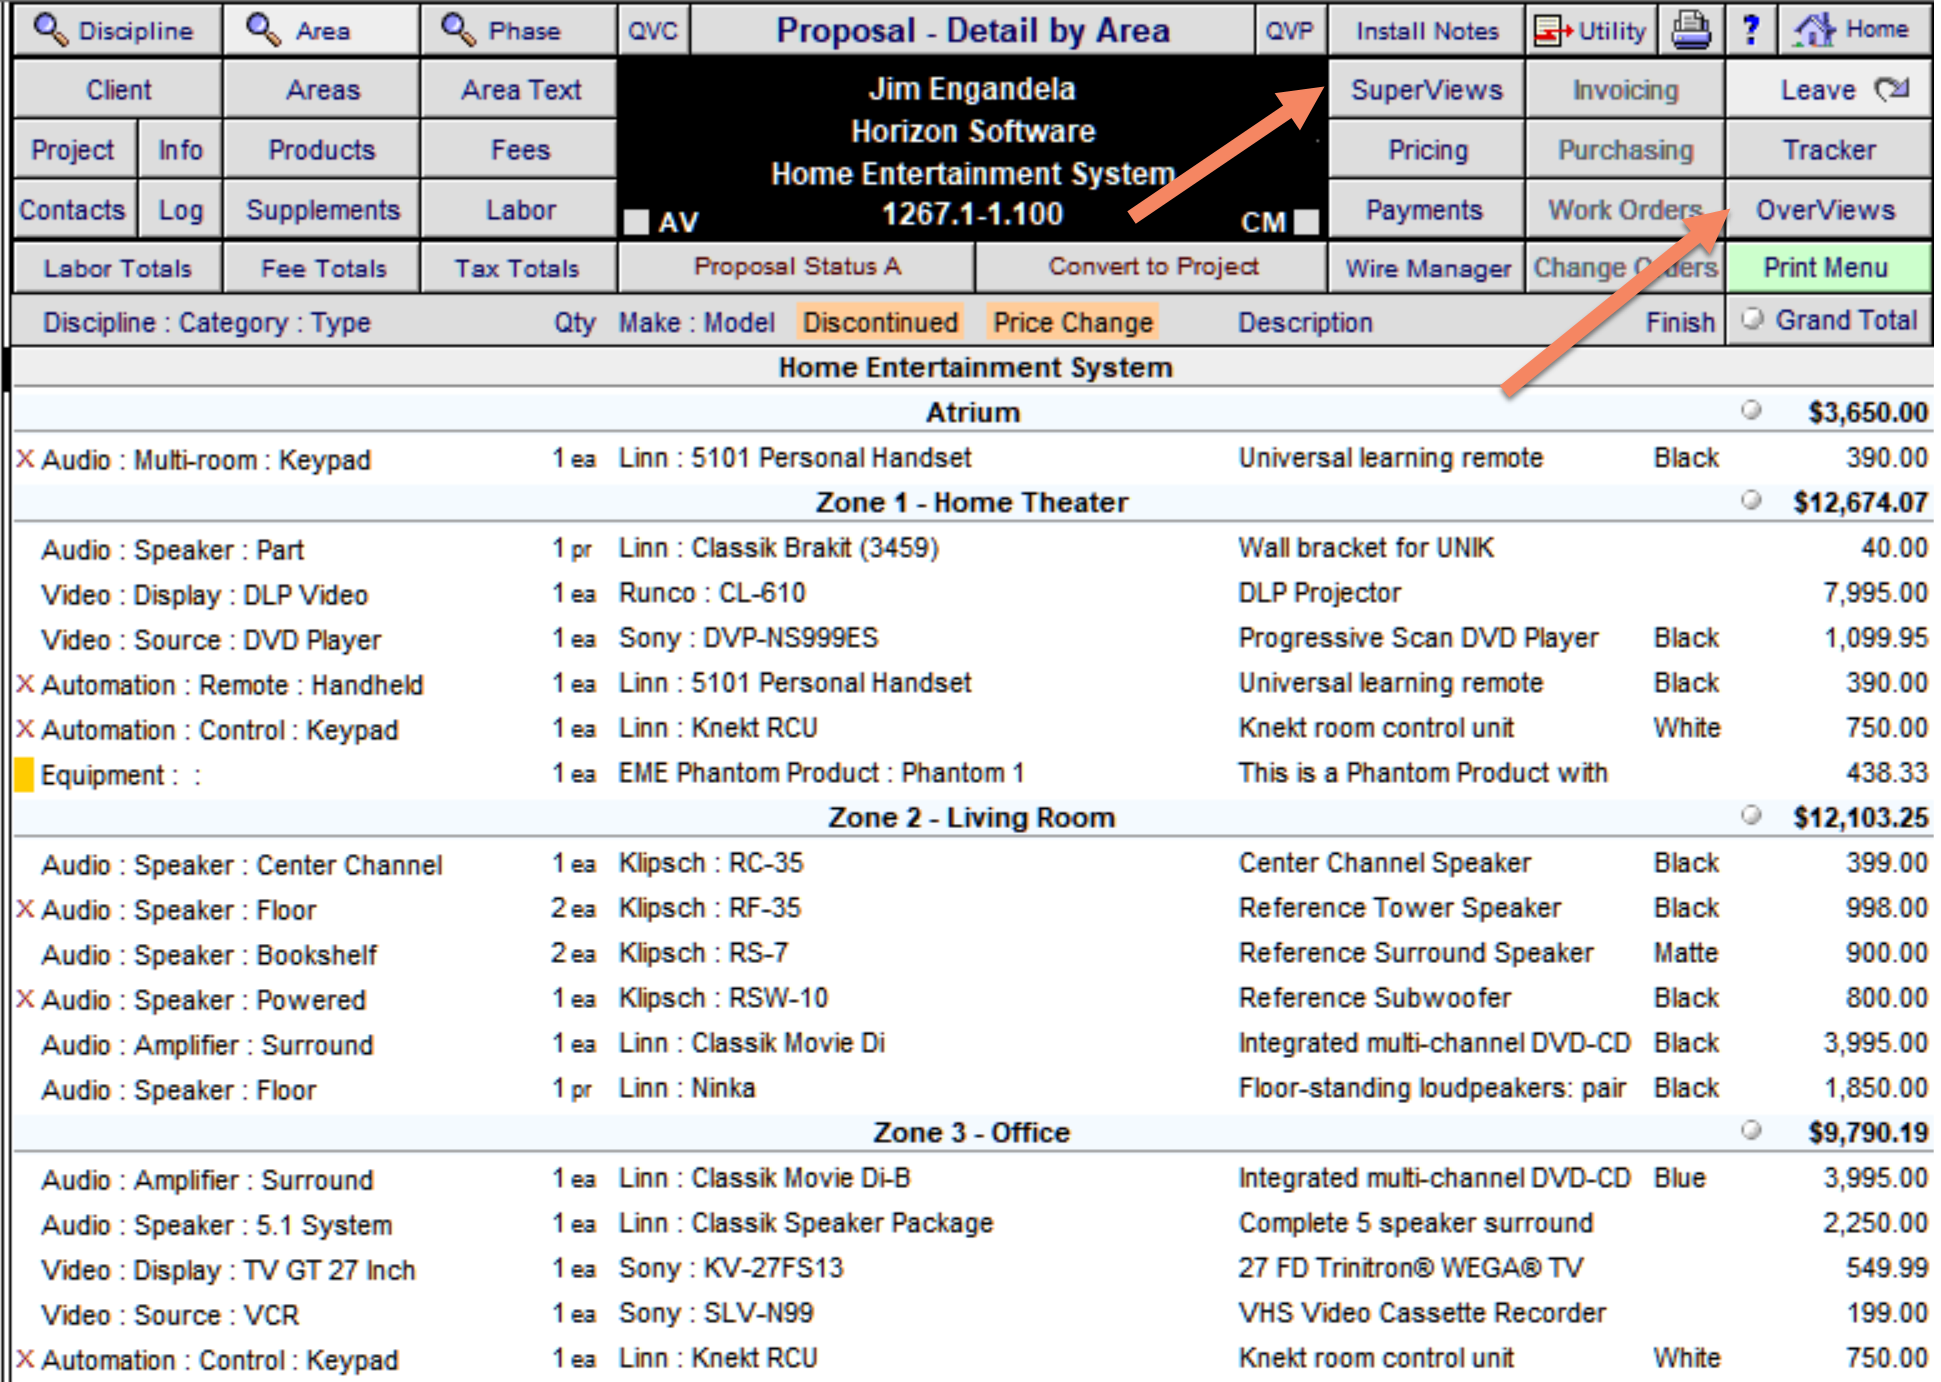Click the red X beside Klipsch RF-35 row

pyautogui.click(x=25, y=909)
